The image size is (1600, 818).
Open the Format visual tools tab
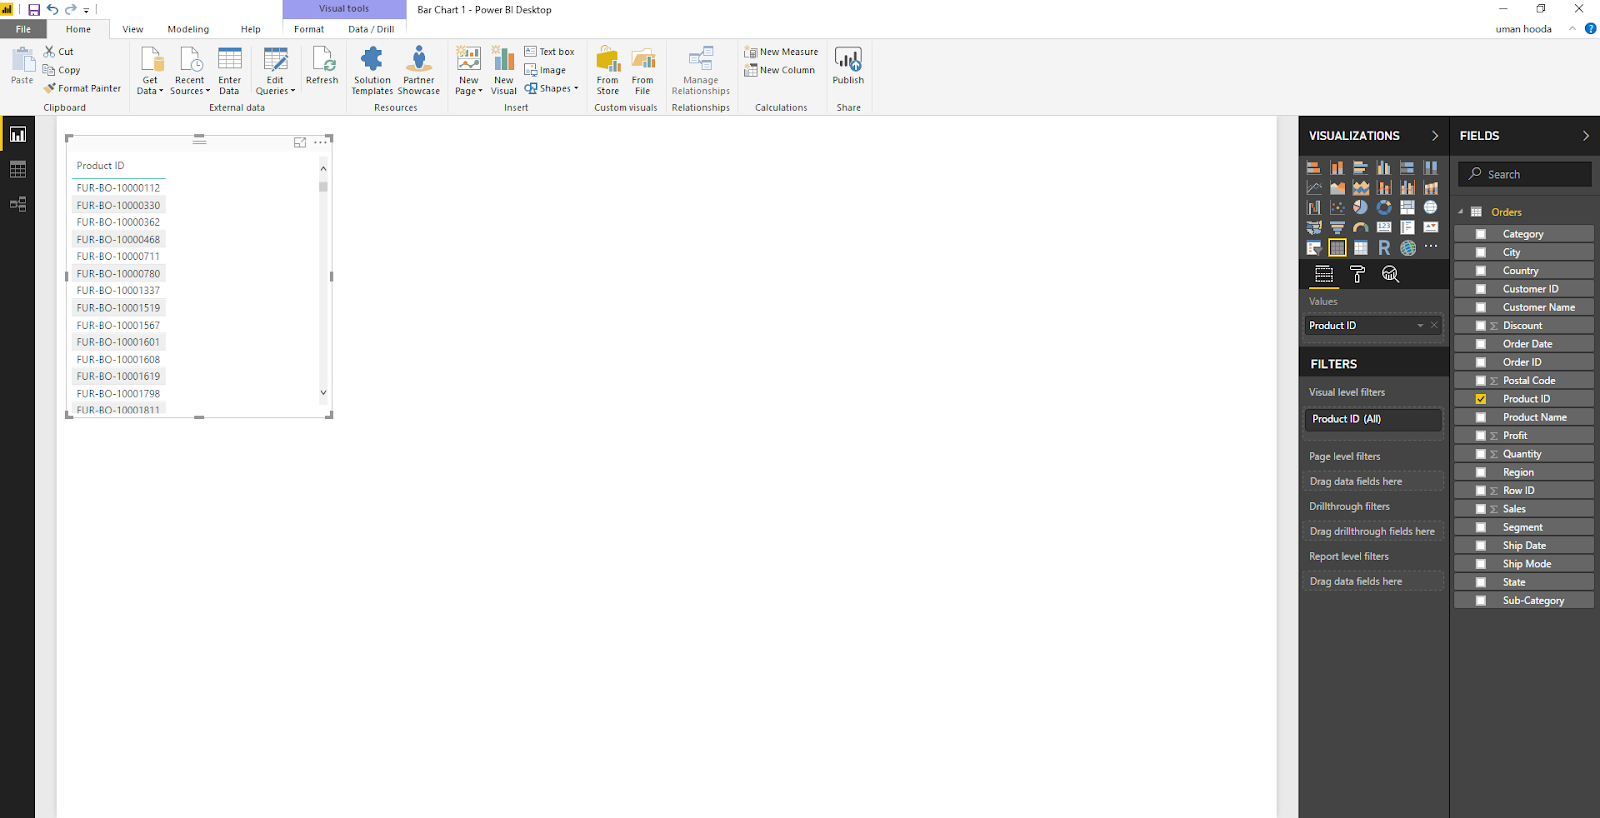point(309,29)
